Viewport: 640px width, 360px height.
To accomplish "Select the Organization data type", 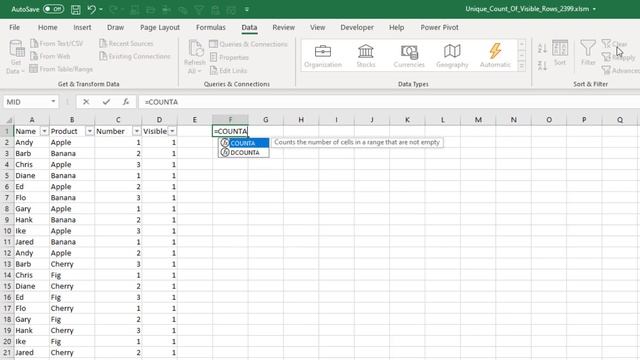I will [x=323, y=56].
